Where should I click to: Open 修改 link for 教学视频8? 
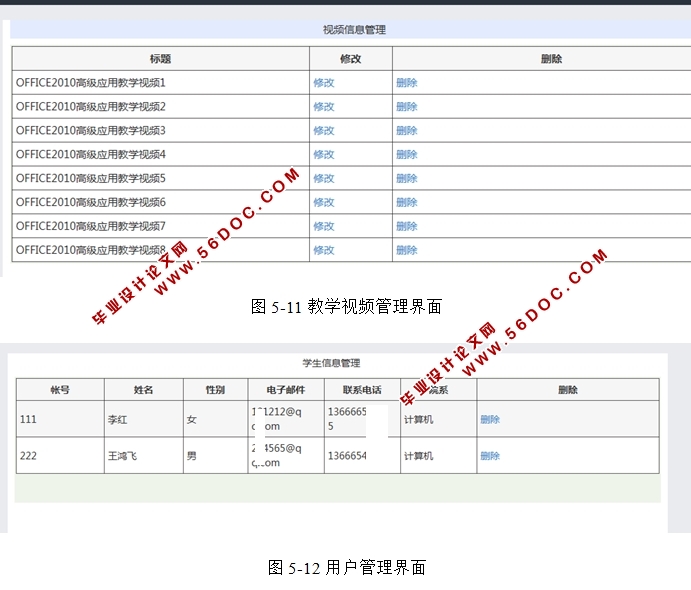click(323, 251)
